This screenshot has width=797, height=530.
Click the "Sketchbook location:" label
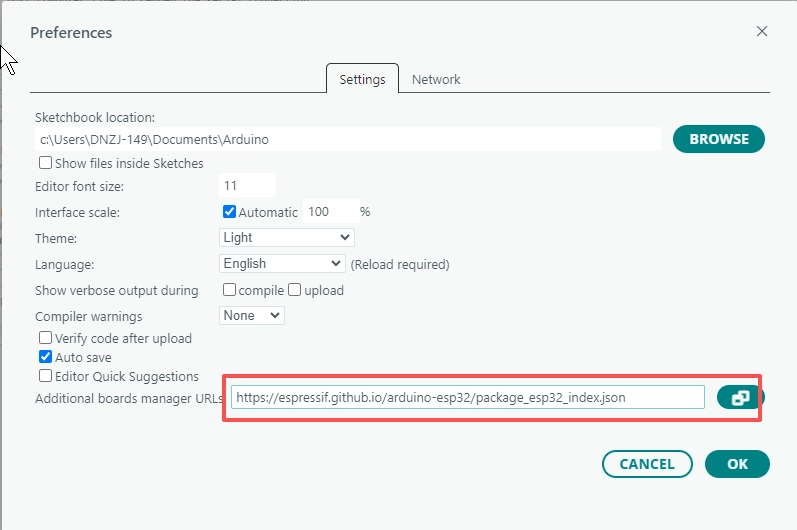(95, 117)
